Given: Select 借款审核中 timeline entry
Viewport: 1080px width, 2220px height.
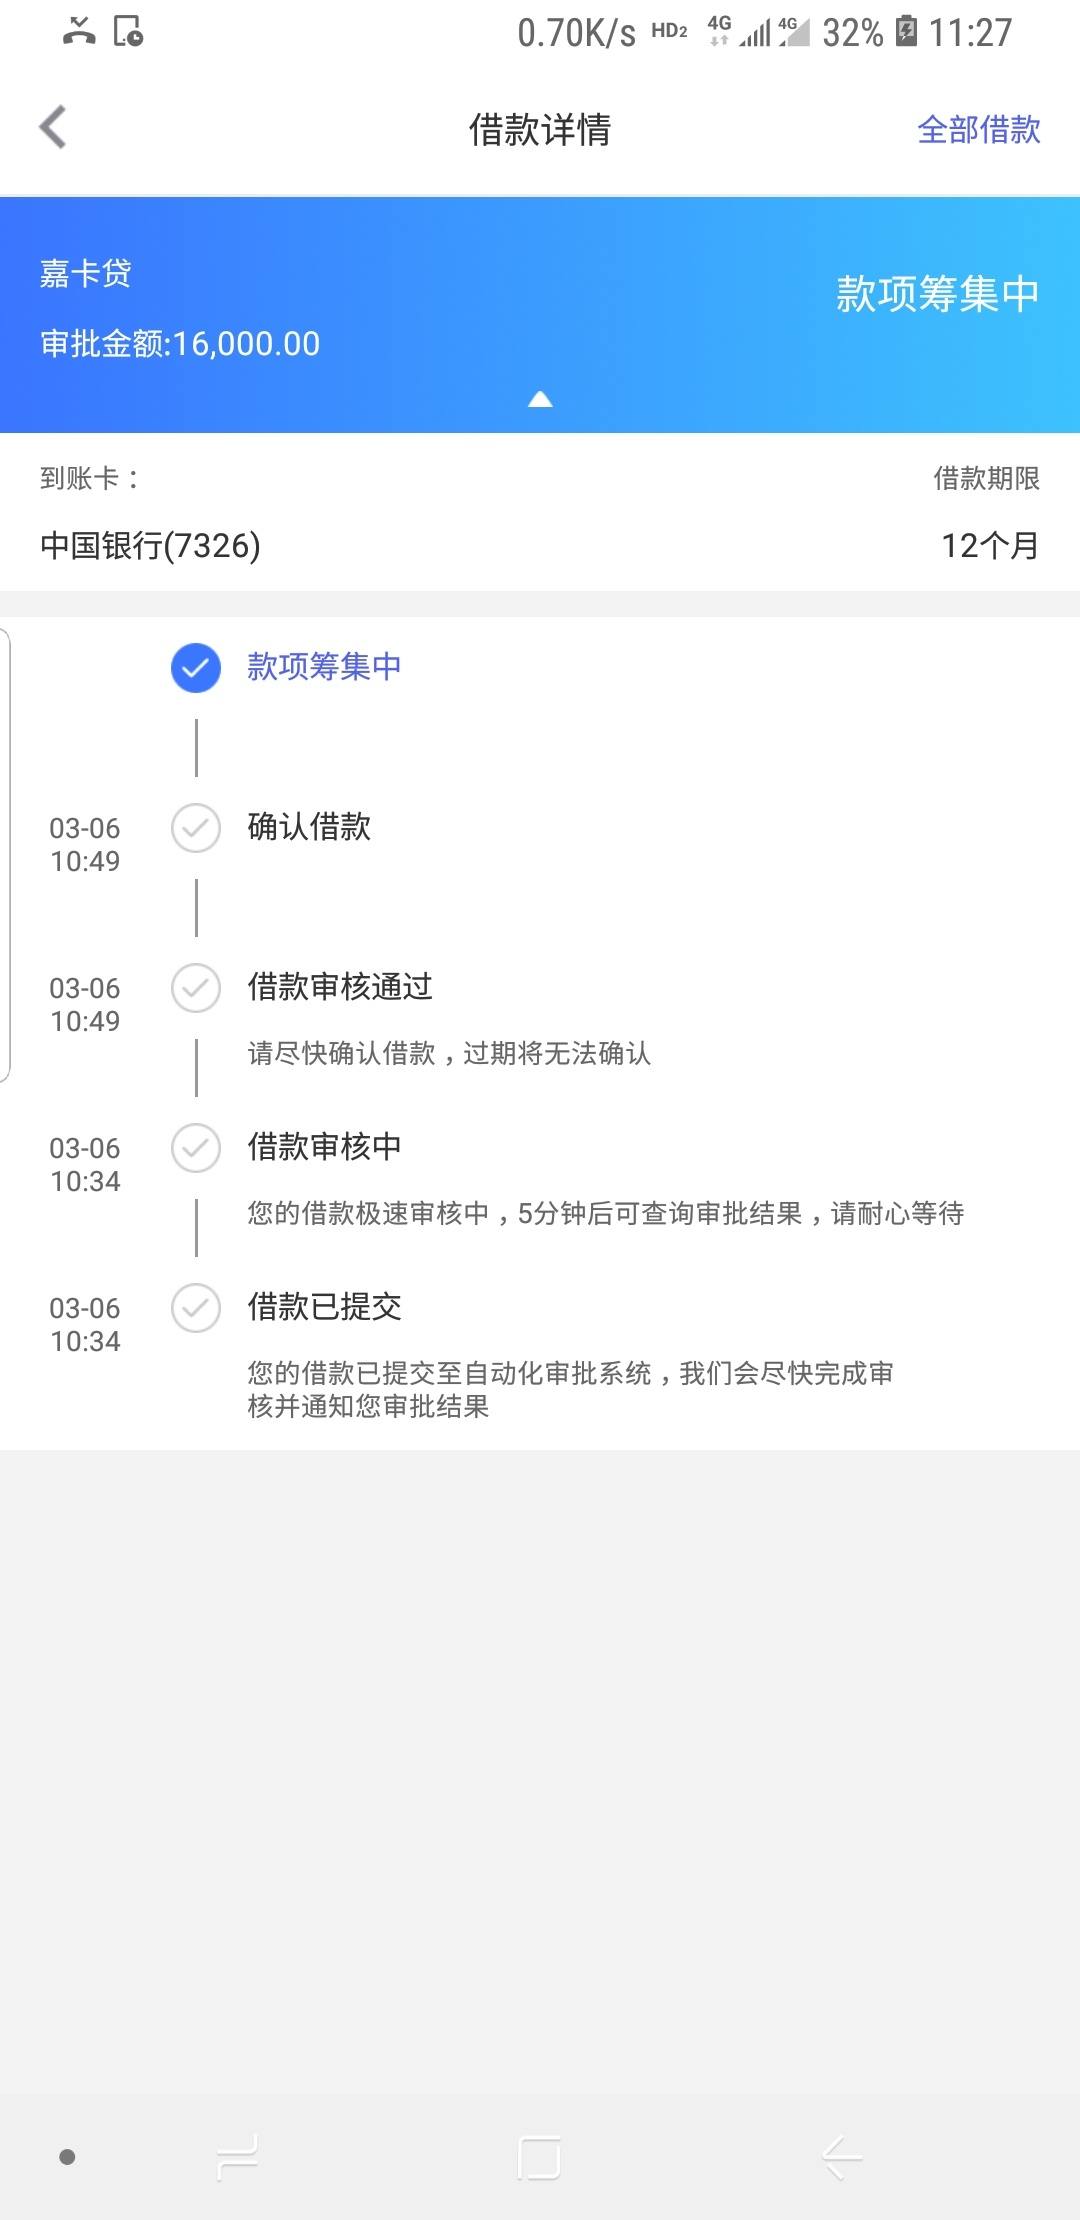Looking at the screenshot, I should tap(324, 1146).
